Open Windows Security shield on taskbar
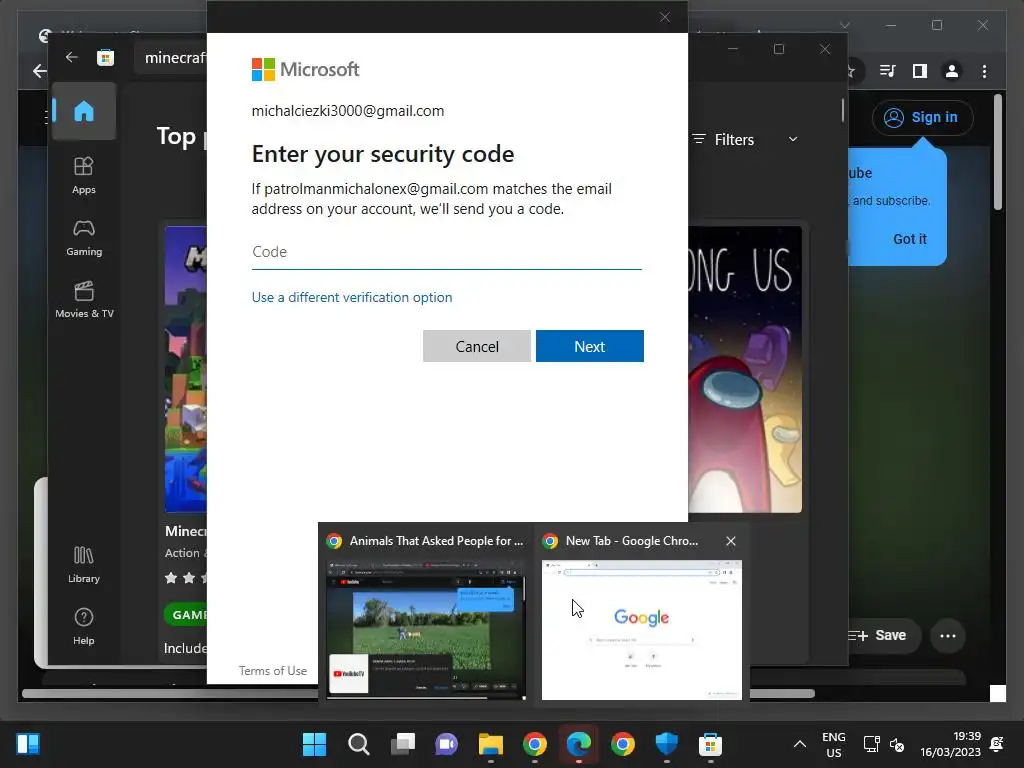 coord(667,744)
